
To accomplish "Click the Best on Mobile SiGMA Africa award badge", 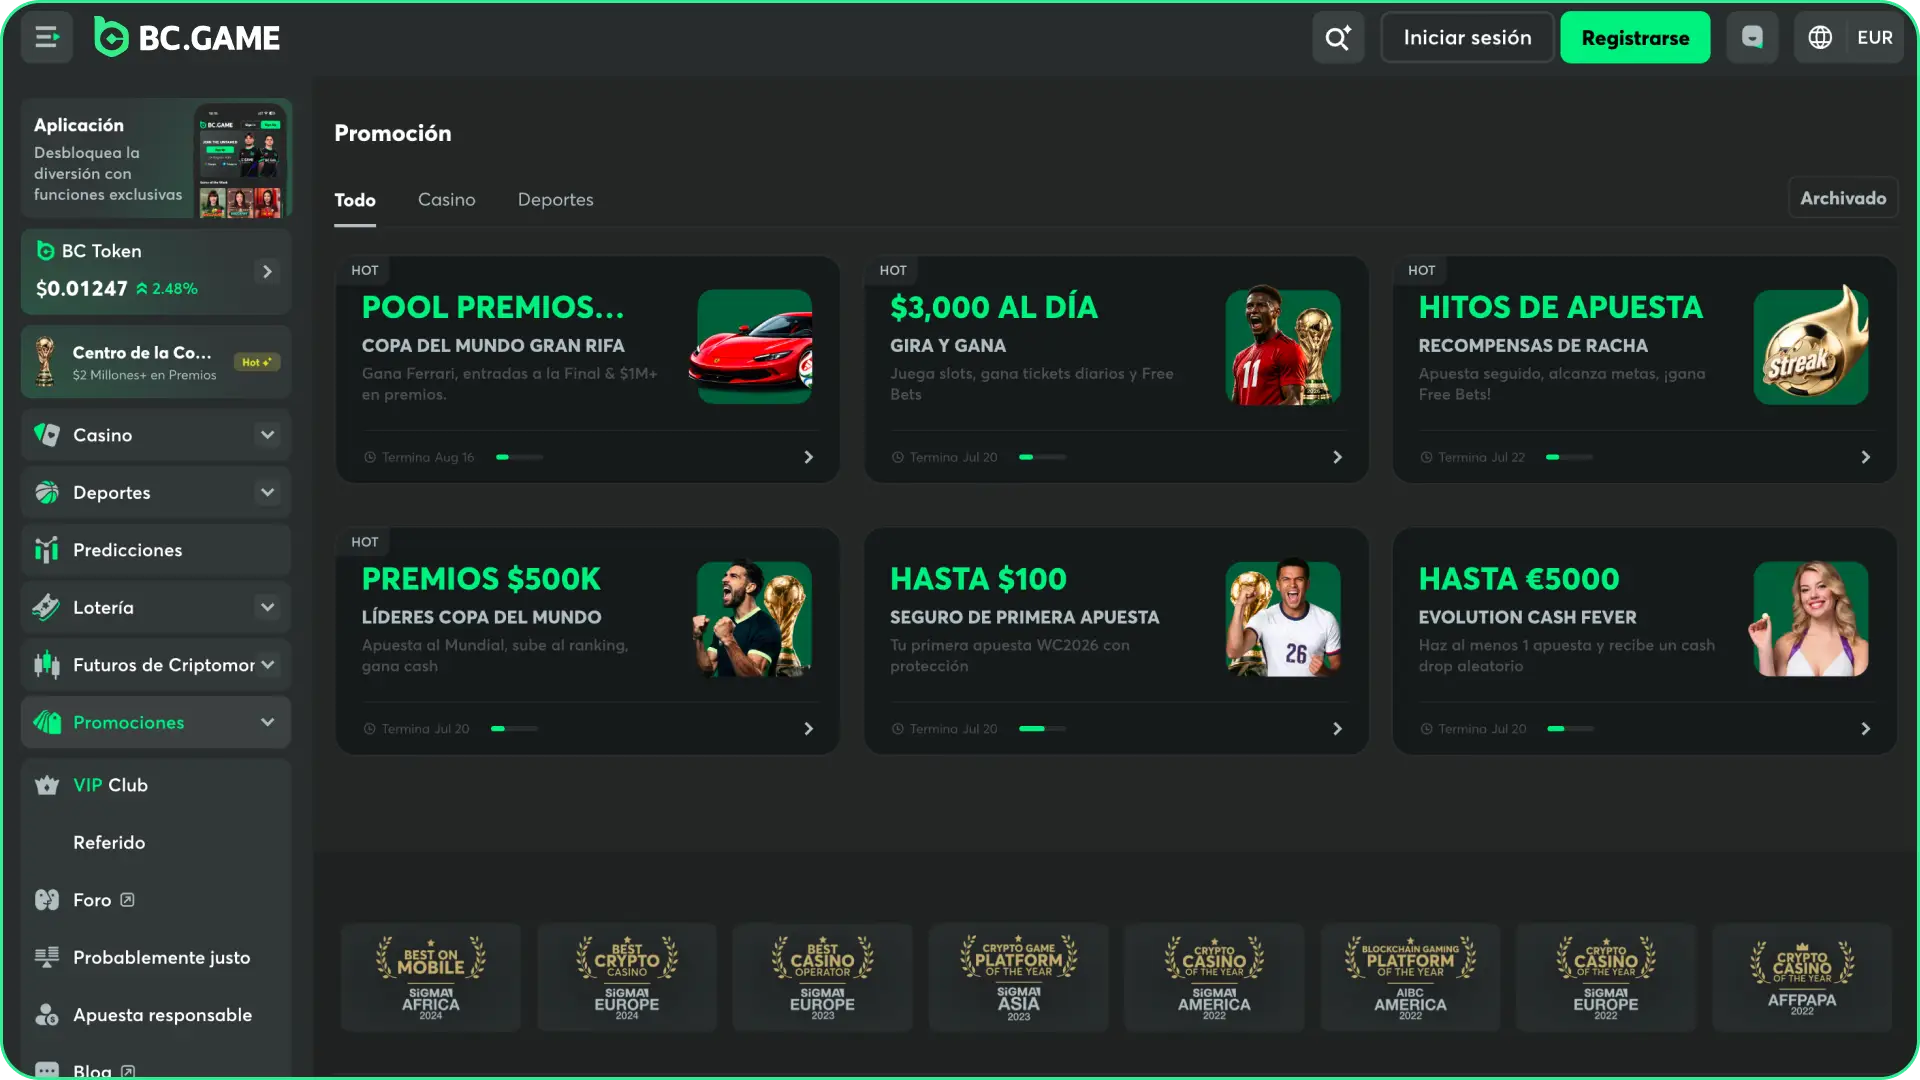I will pos(431,977).
